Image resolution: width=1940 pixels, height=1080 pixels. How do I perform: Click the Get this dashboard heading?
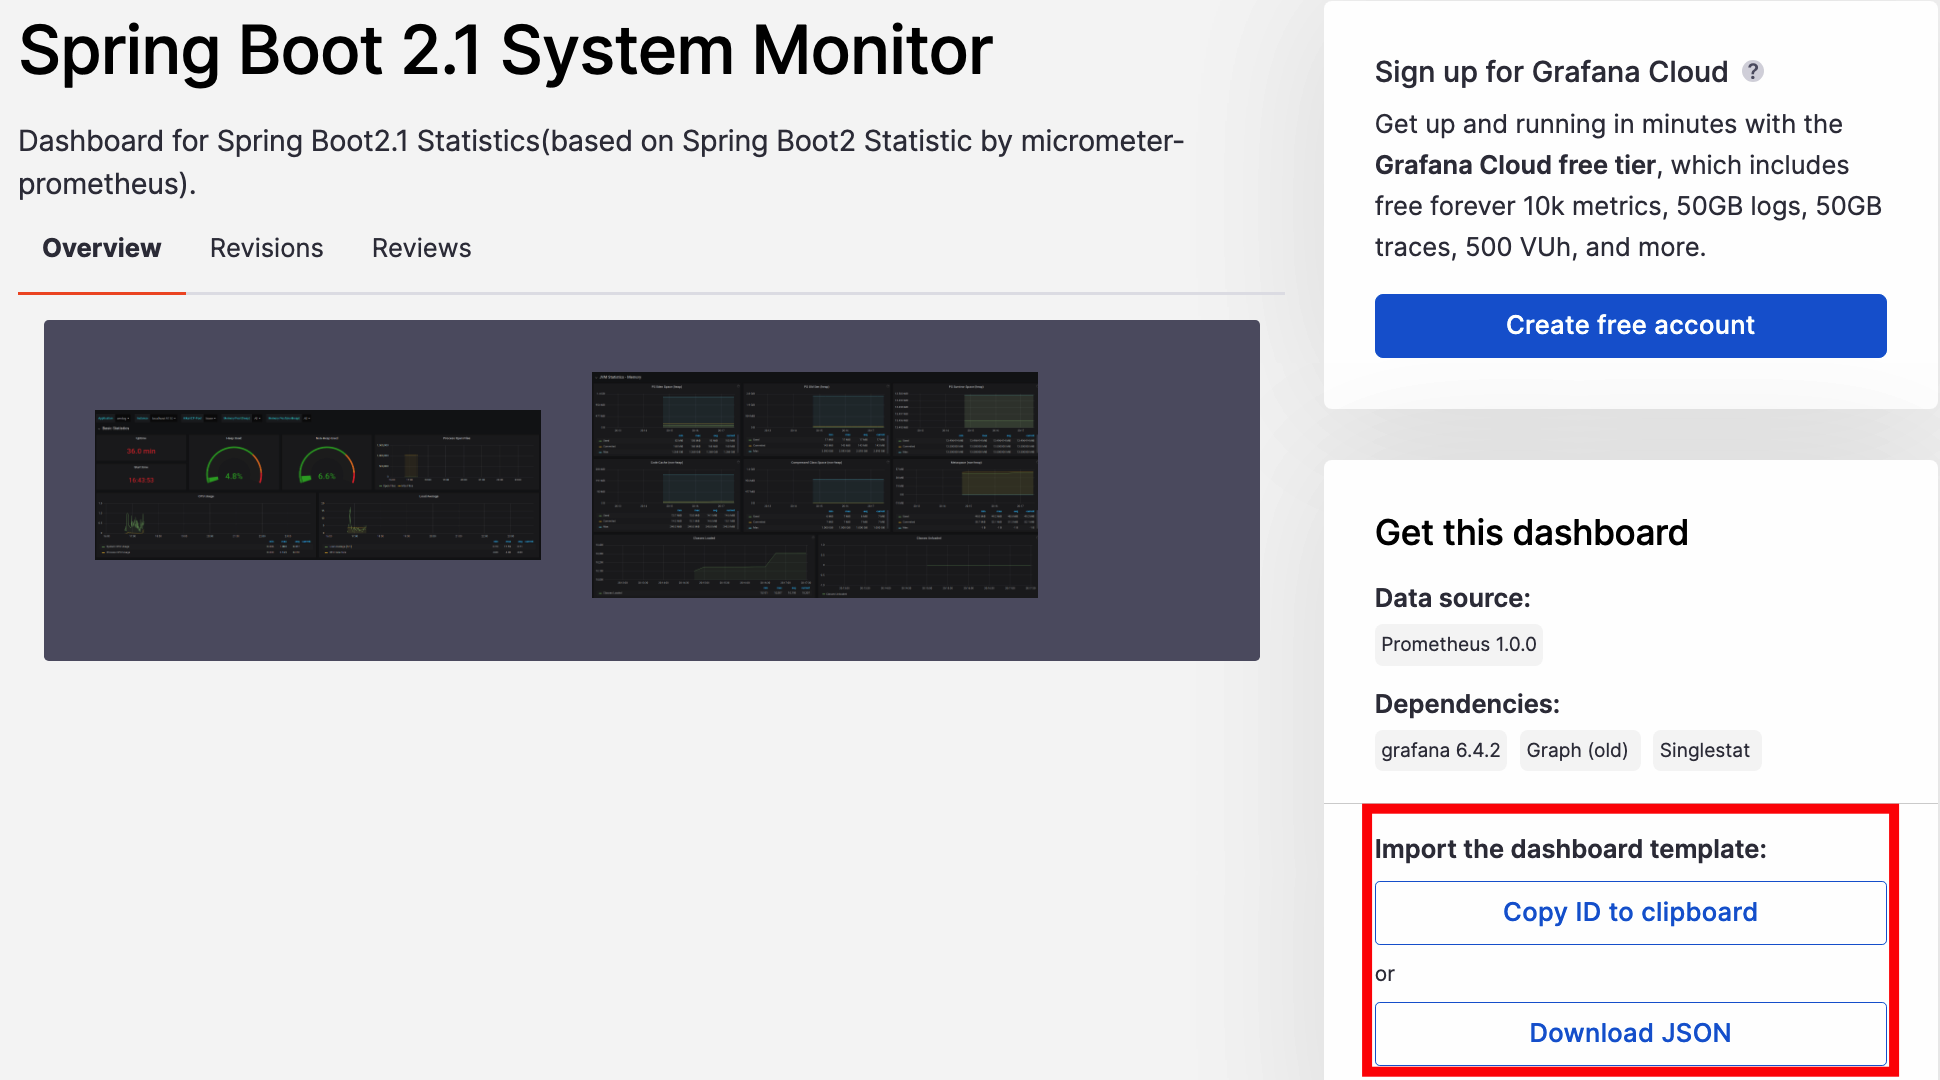pos(1530,533)
